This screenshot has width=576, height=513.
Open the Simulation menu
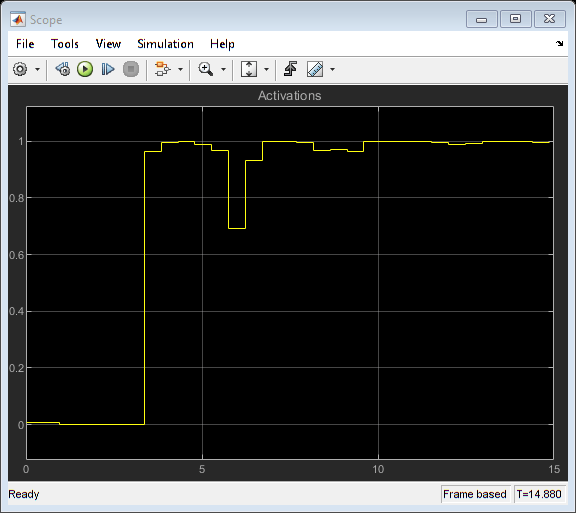pyautogui.click(x=165, y=44)
